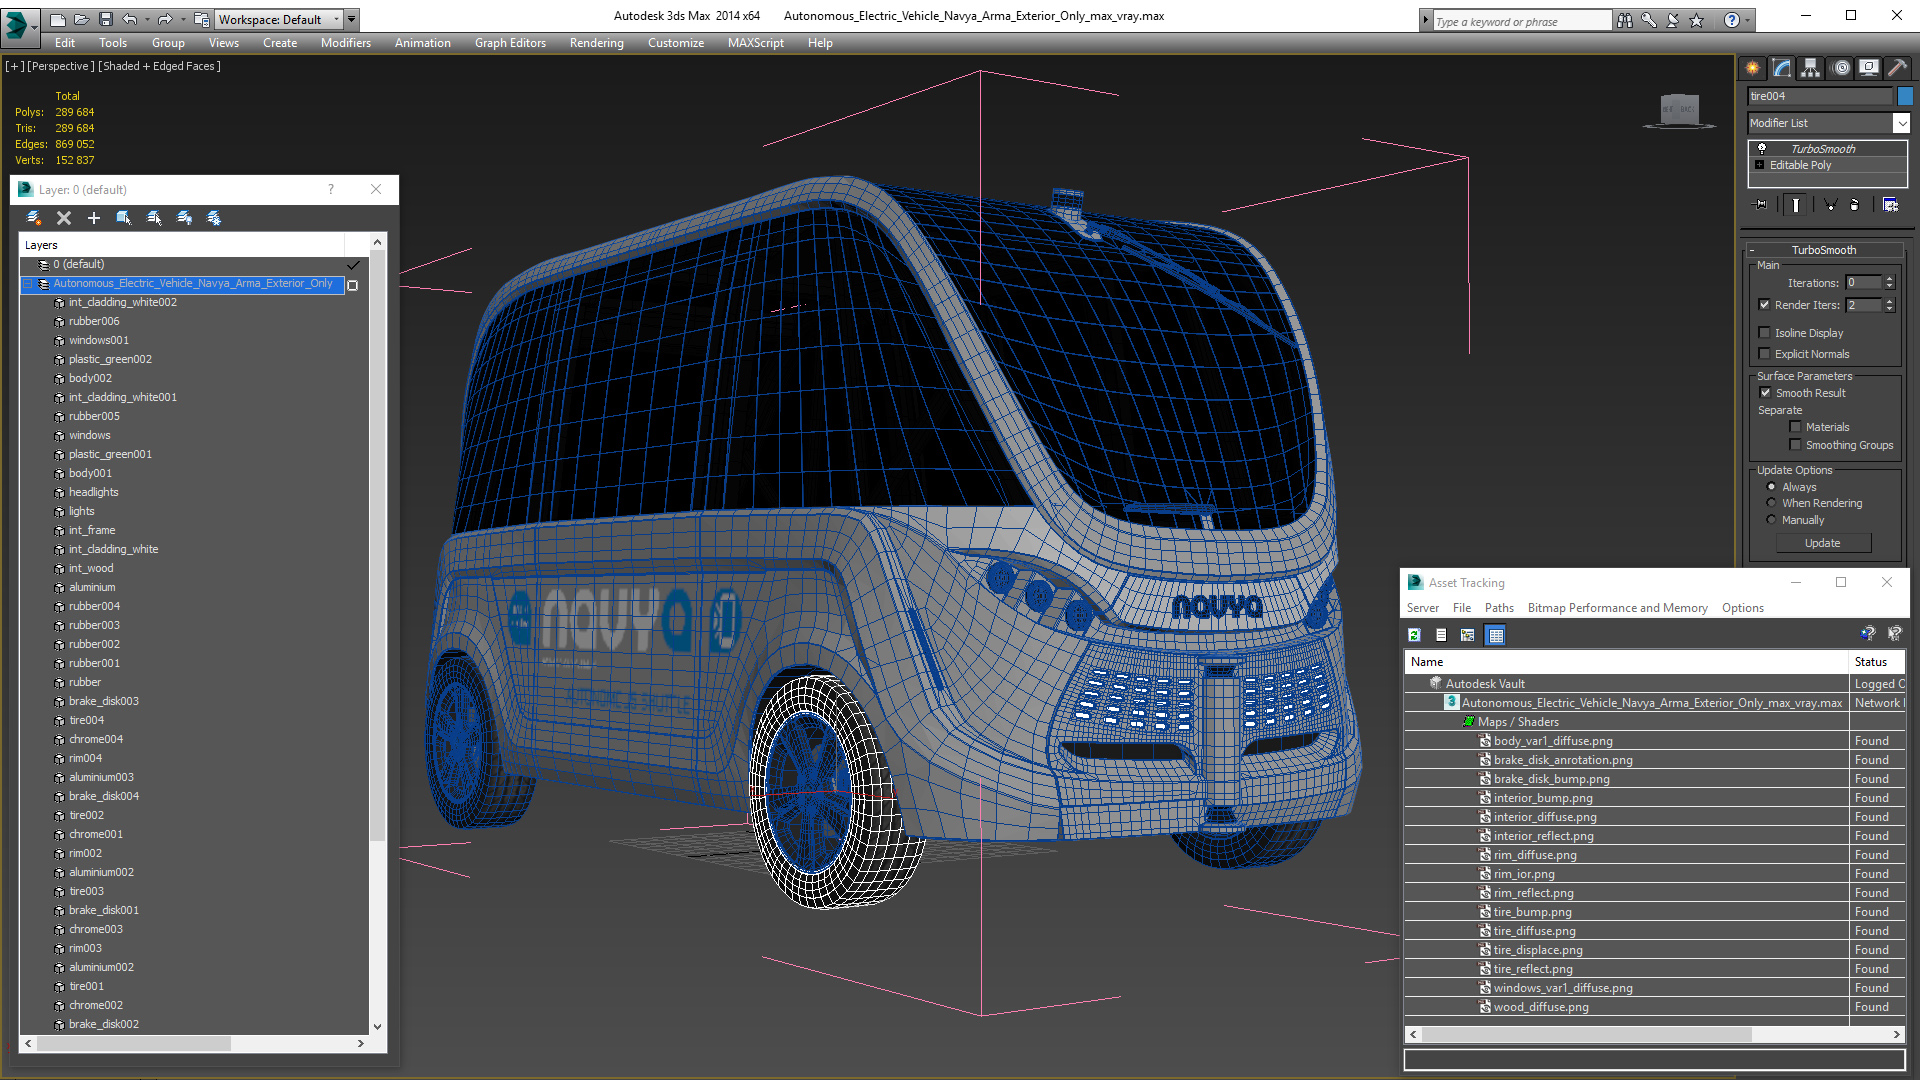The image size is (1920, 1080).
Task: Click the Status Log icon in Asset Tracking
Action: [1441, 635]
